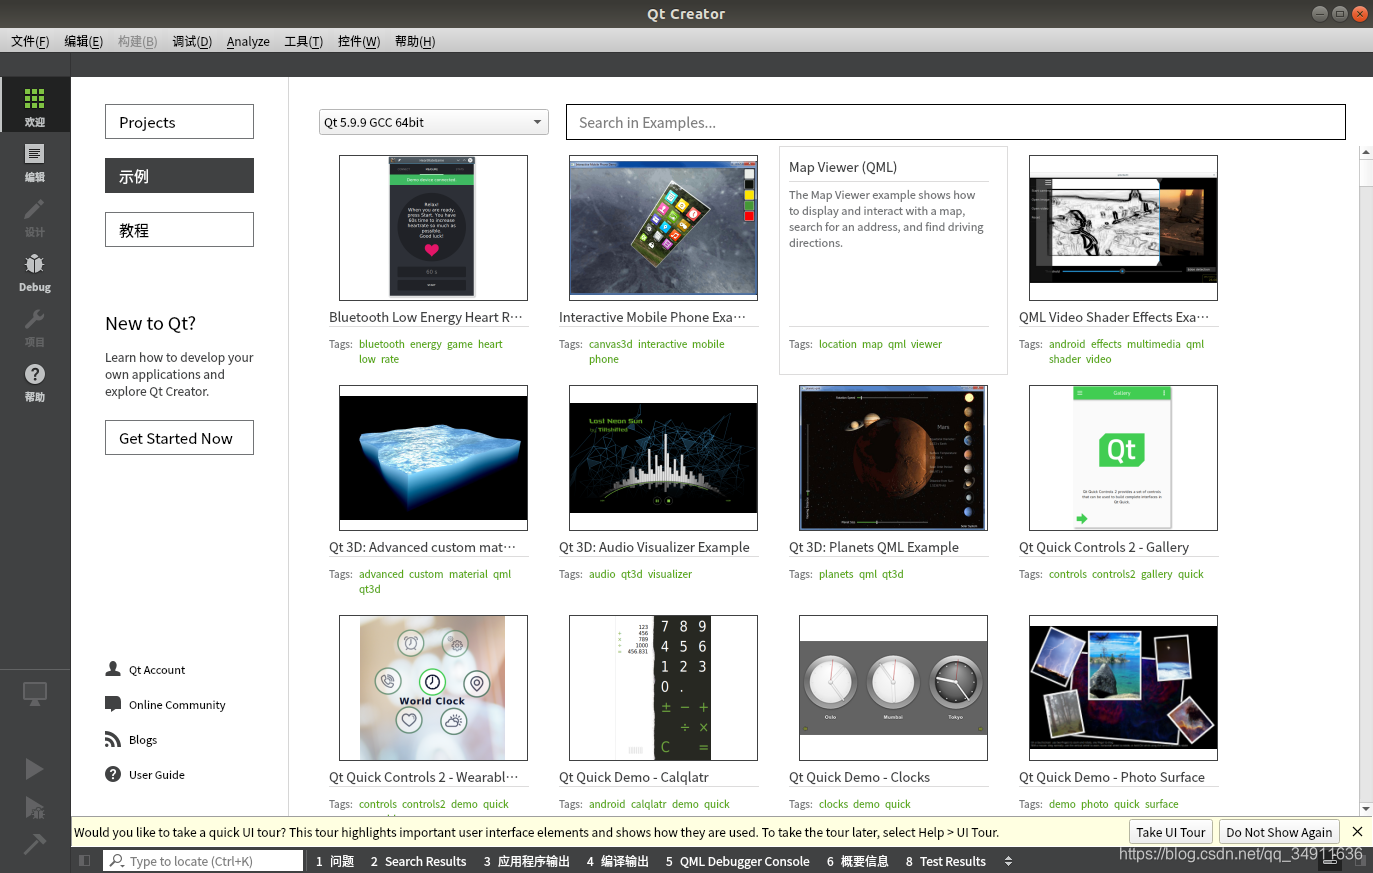1373x873 pixels.
Task: Open the 6 概要信息 pane
Action: (857, 861)
